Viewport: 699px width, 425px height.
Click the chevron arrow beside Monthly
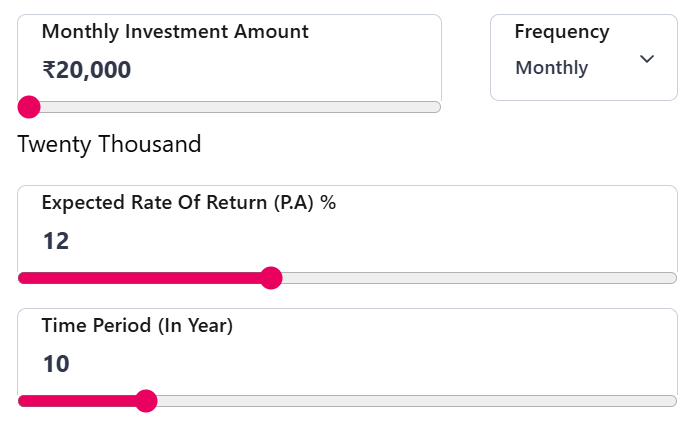647,59
